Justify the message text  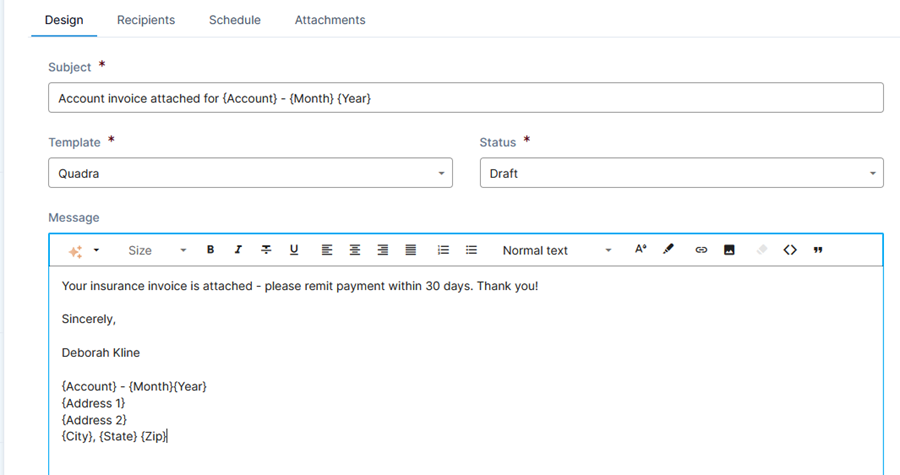pos(411,250)
